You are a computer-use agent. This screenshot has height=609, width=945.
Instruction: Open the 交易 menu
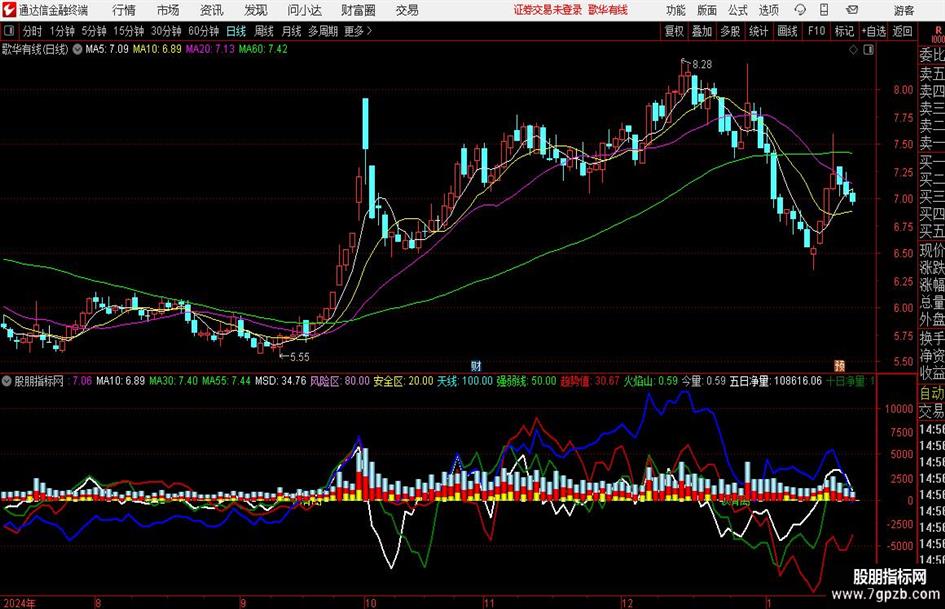coord(407,10)
